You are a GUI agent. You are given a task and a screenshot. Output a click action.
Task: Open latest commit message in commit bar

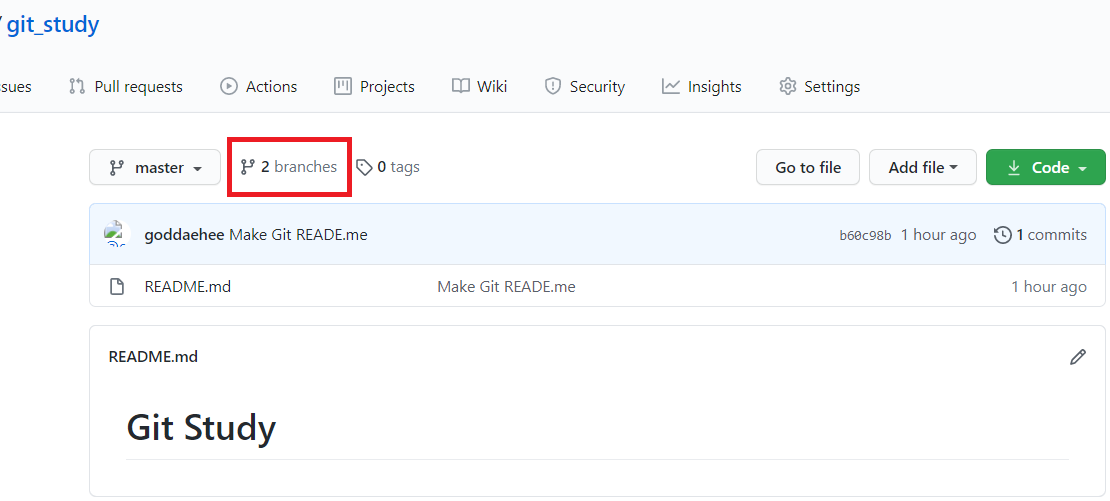pyautogui.click(x=299, y=235)
